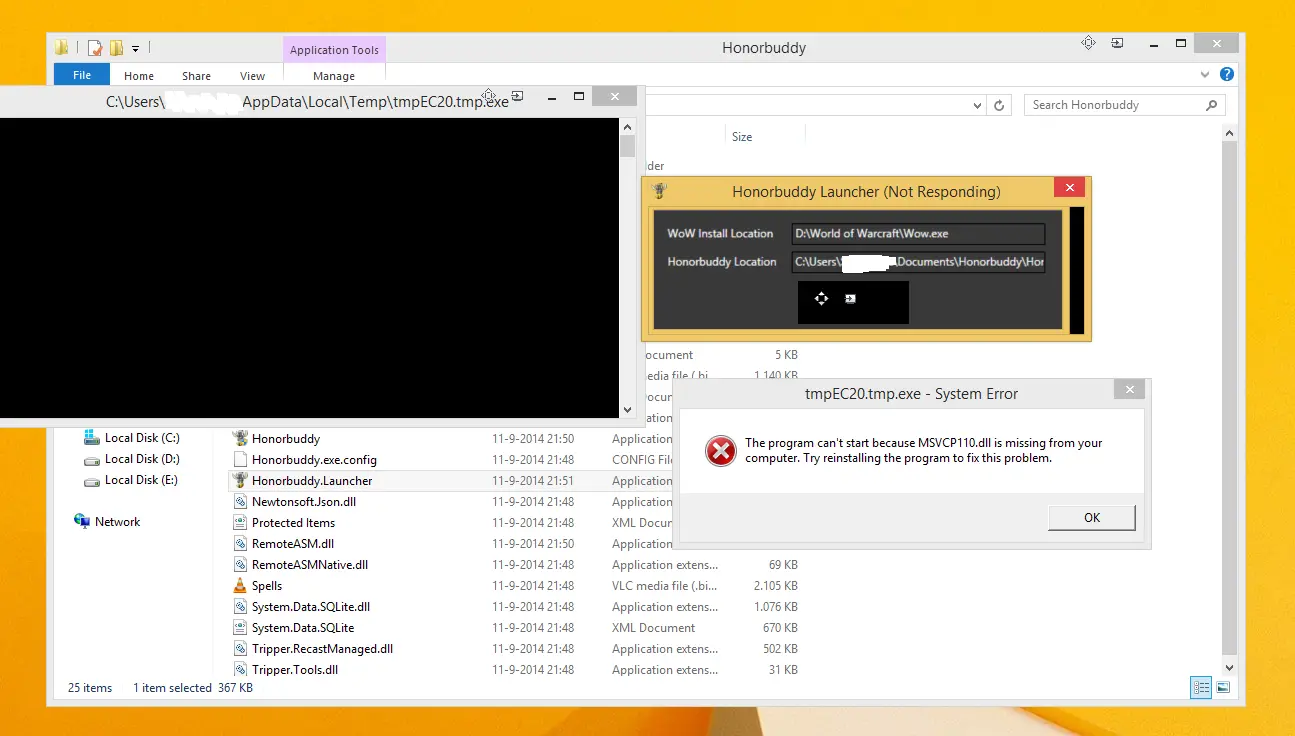
Task: Select the Honorbuddy application file
Action: click(286, 439)
